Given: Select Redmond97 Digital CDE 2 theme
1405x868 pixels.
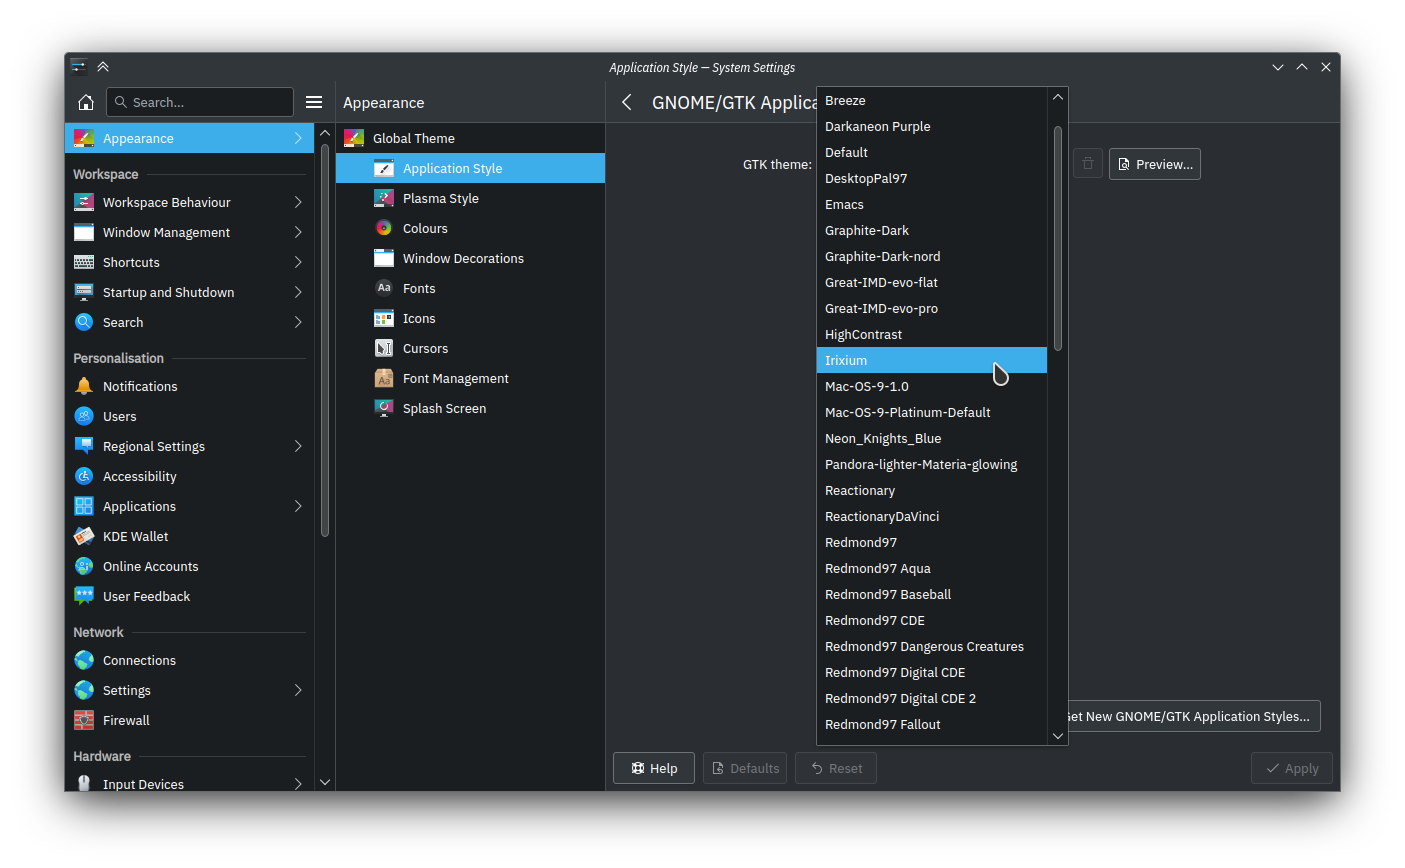Looking at the screenshot, I should pyautogui.click(x=932, y=698).
